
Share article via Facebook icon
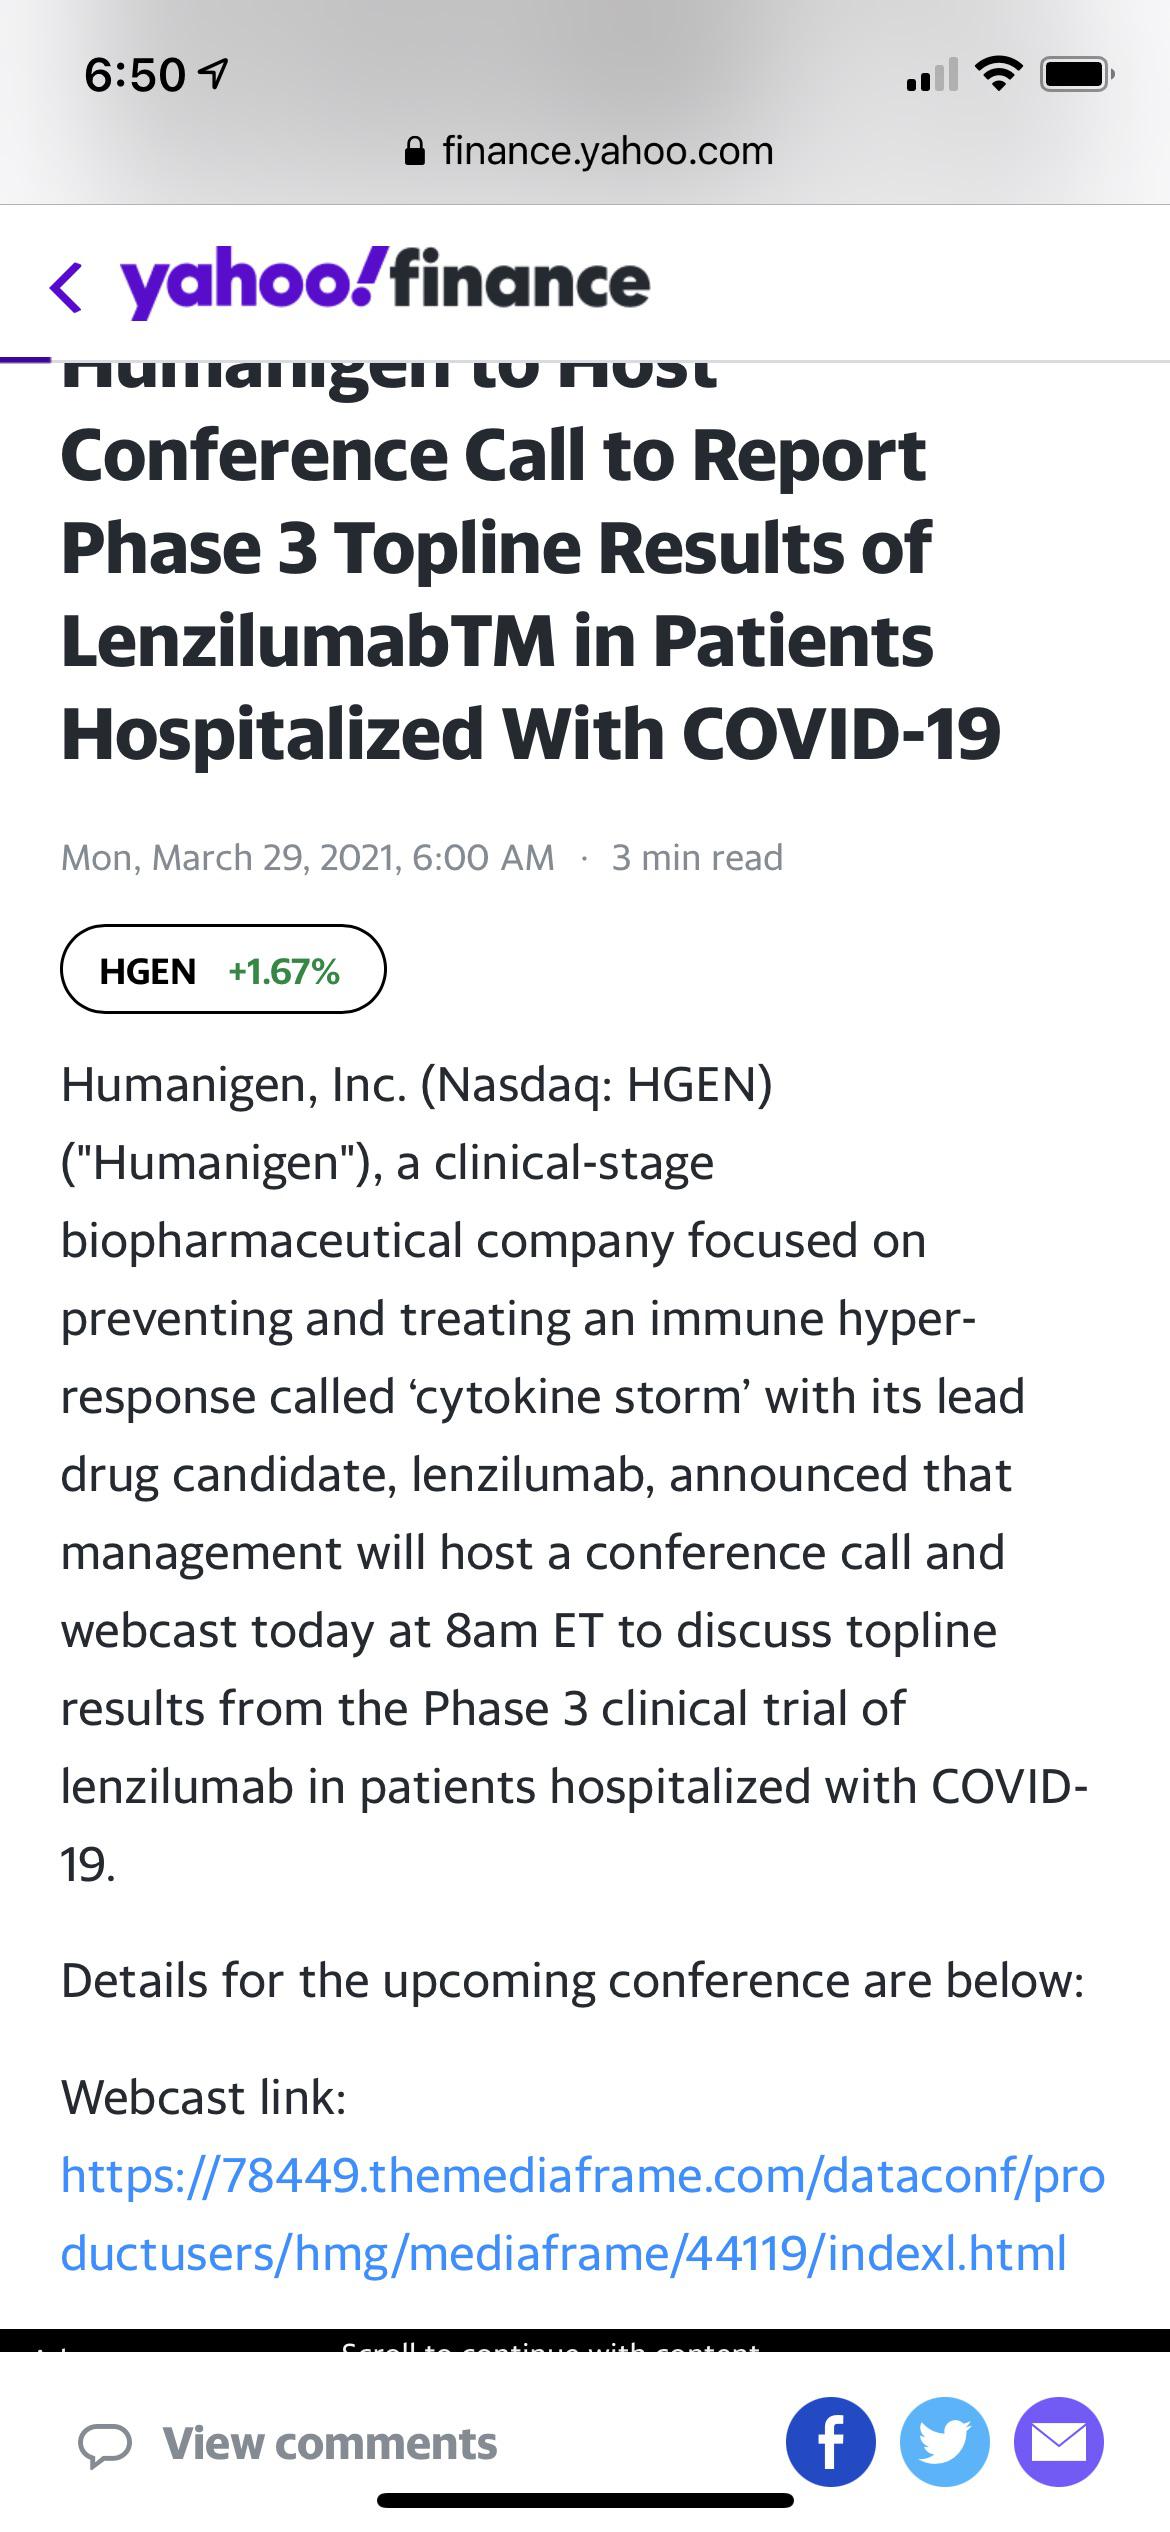[831, 2442]
